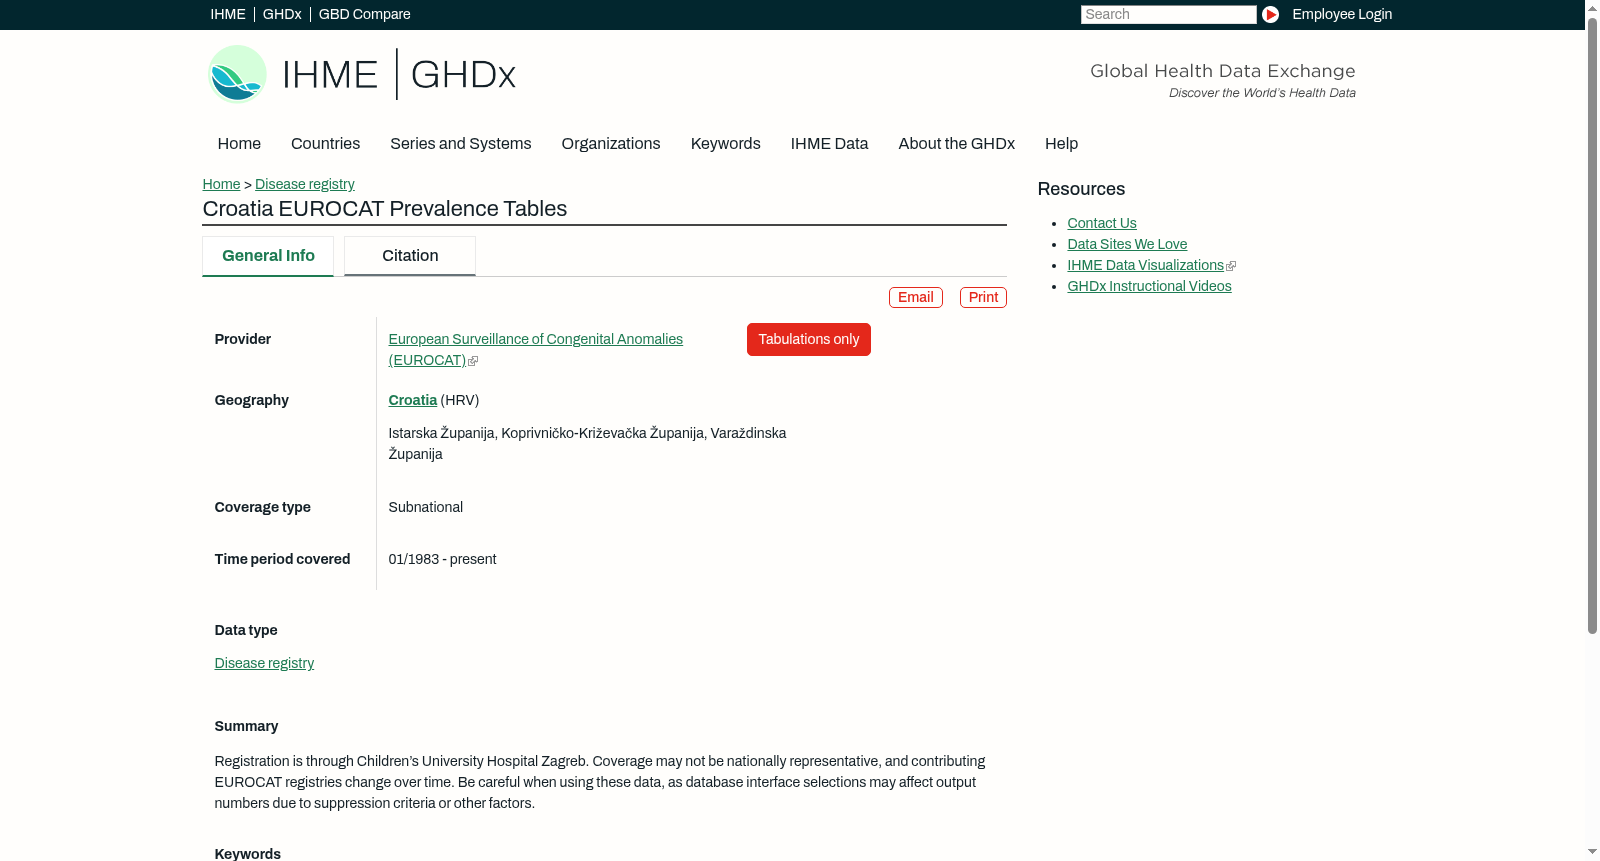
Task: Open GHDx link in top bar
Action: coord(282,14)
